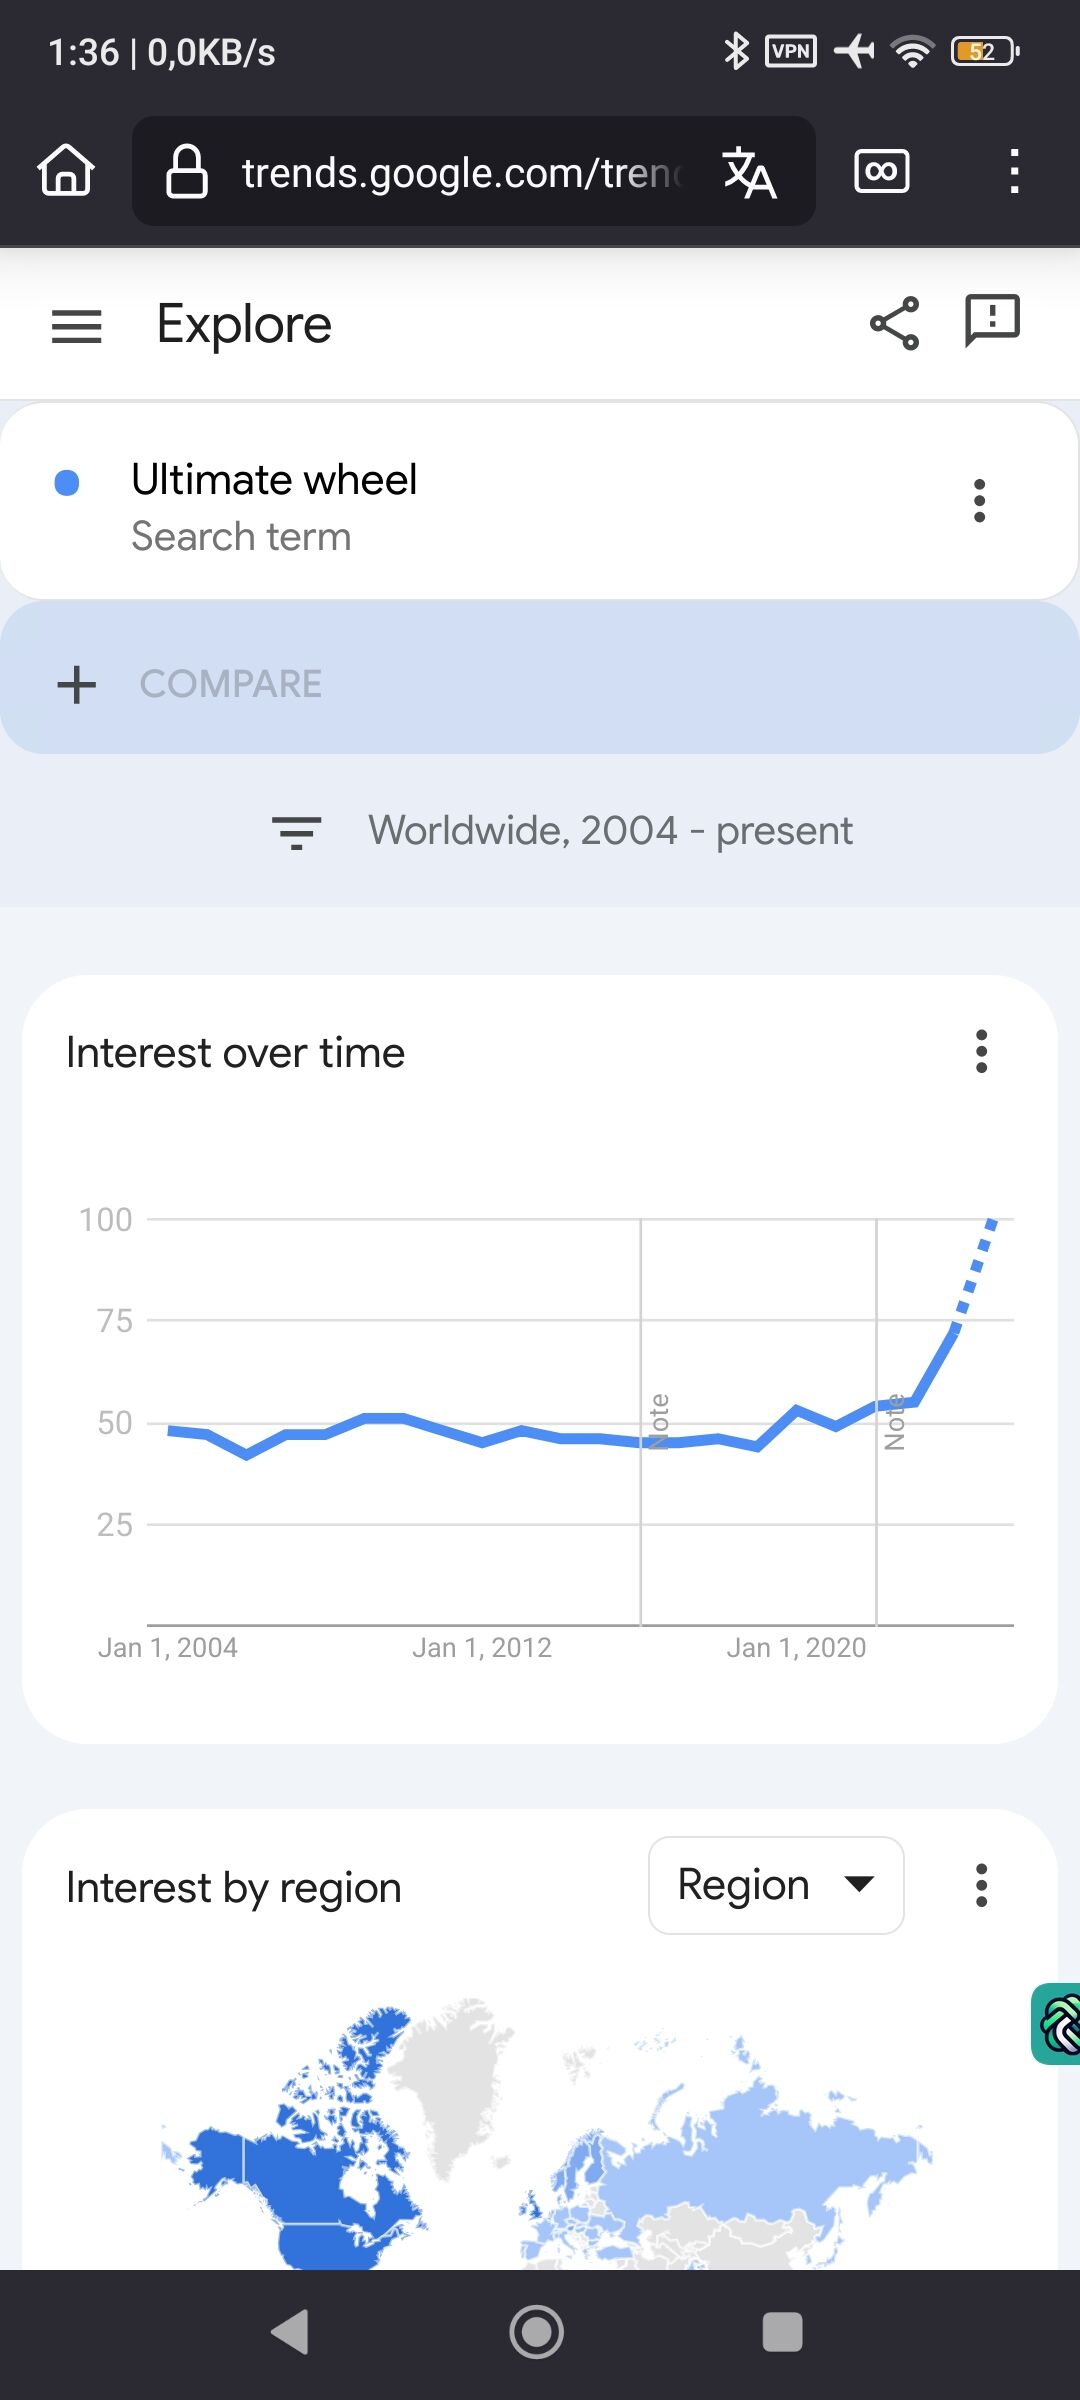Tap the filter settings icon
The image size is (1080, 2400).
[x=296, y=832]
